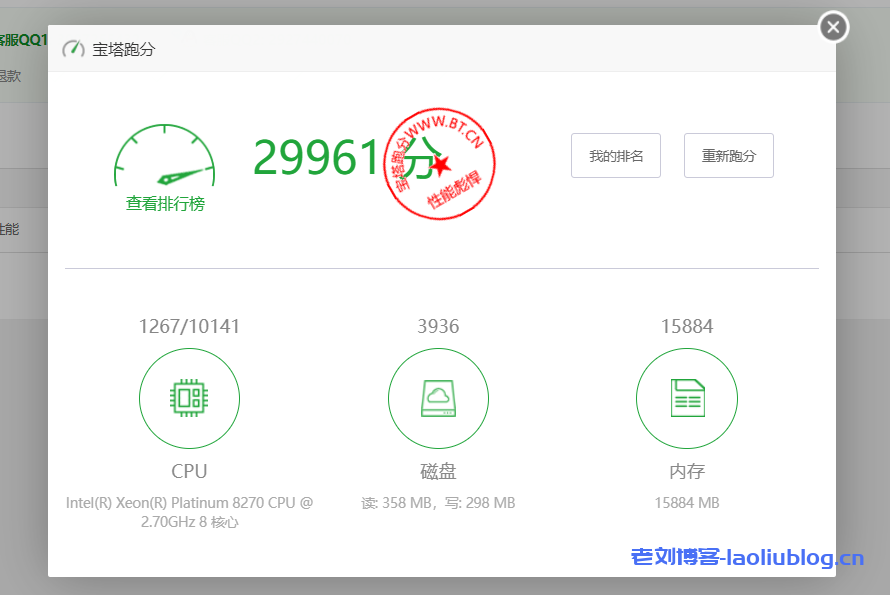Click the 磁盘 label
Viewport: 890px width, 595px height.
438,471
